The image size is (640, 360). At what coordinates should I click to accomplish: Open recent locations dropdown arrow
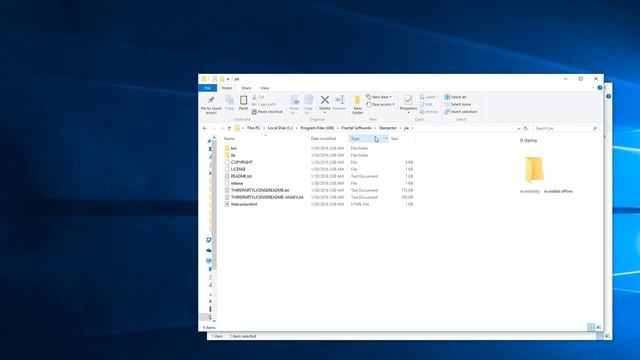tap(222, 129)
